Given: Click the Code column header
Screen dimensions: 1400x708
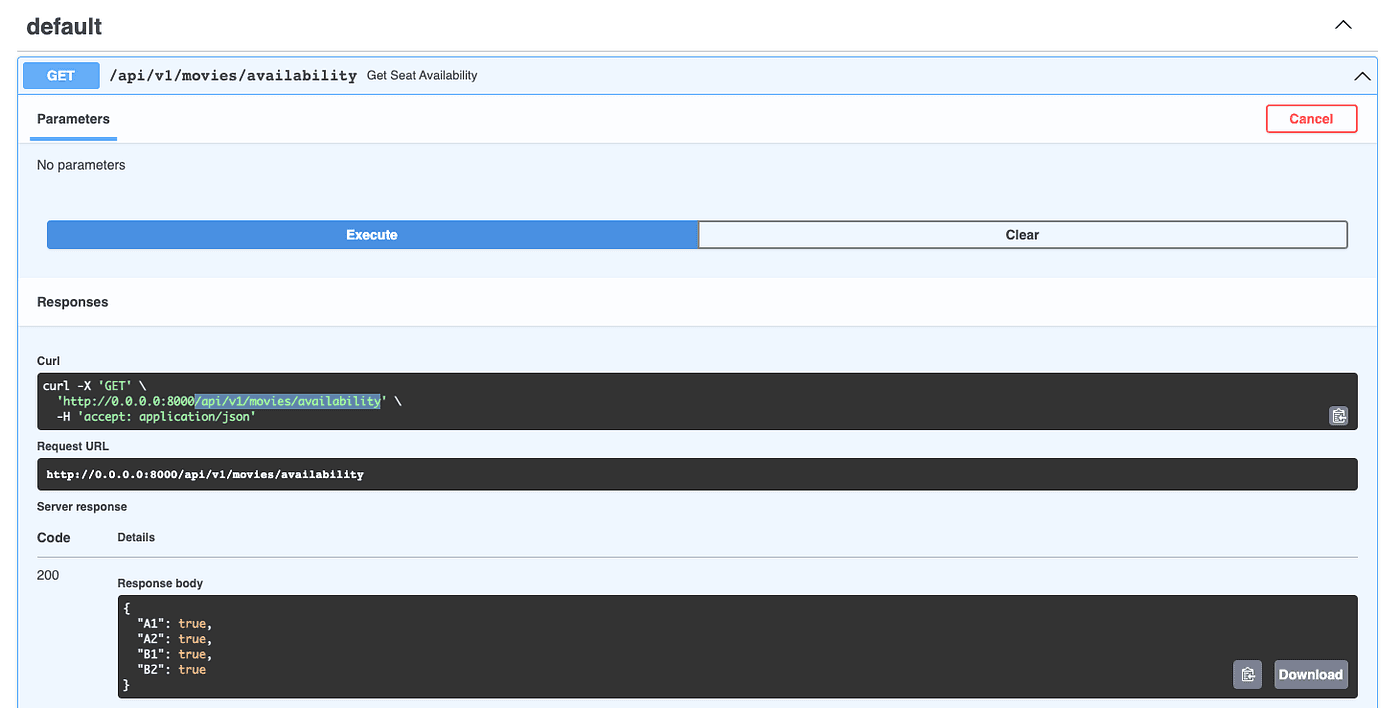Looking at the screenshot, I should tap(54, 537).
